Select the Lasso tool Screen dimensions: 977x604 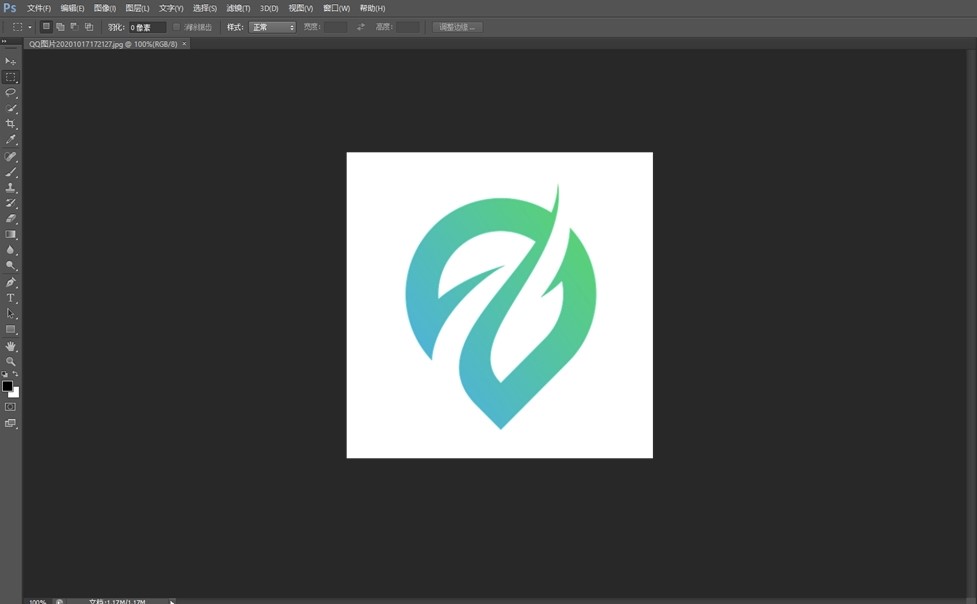point(10,92)
